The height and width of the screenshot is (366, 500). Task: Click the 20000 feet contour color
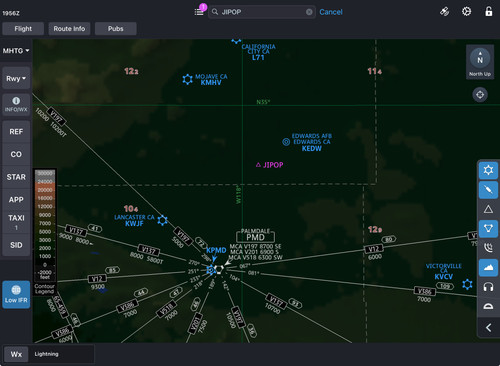[45, 190]
